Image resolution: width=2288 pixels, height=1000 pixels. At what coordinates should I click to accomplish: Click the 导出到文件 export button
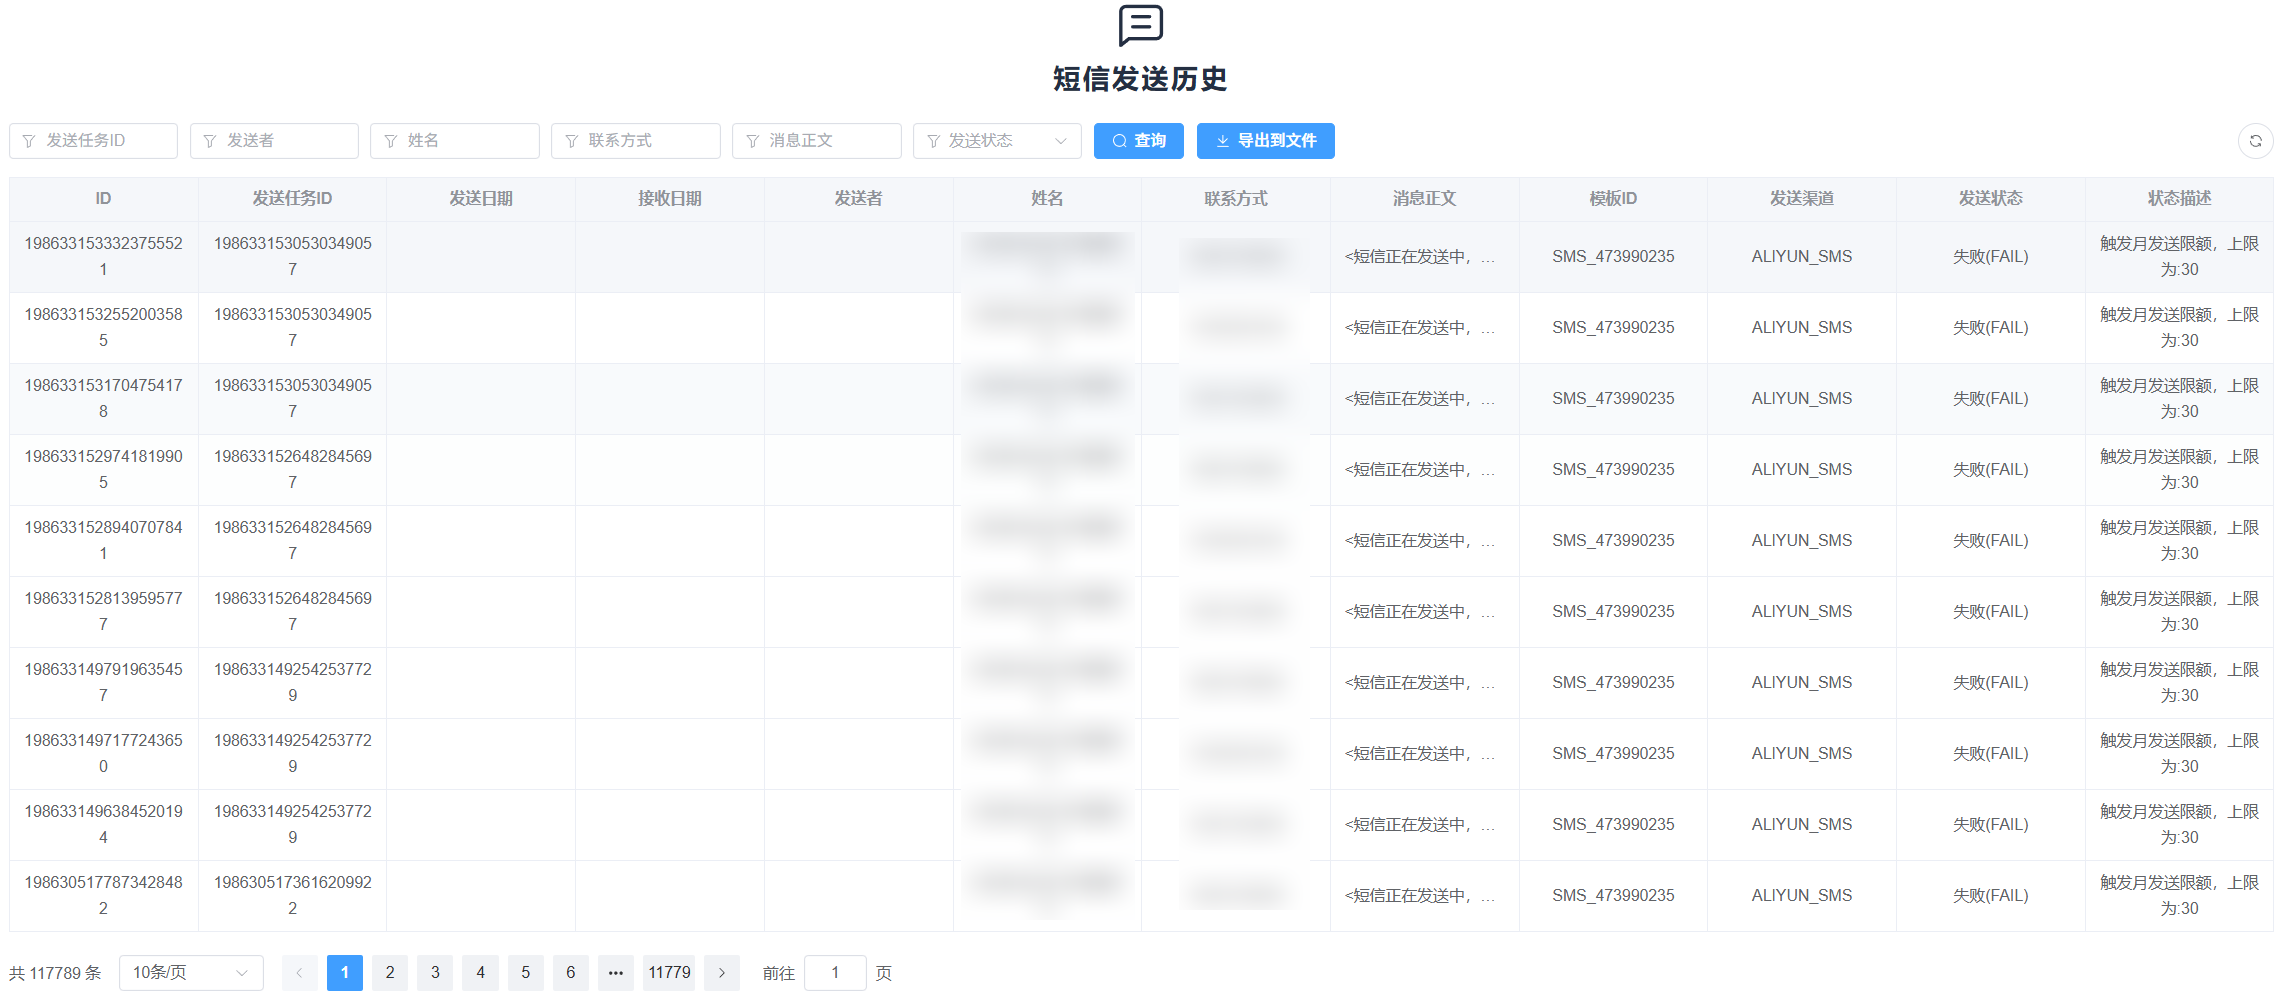pos(1265,141)
